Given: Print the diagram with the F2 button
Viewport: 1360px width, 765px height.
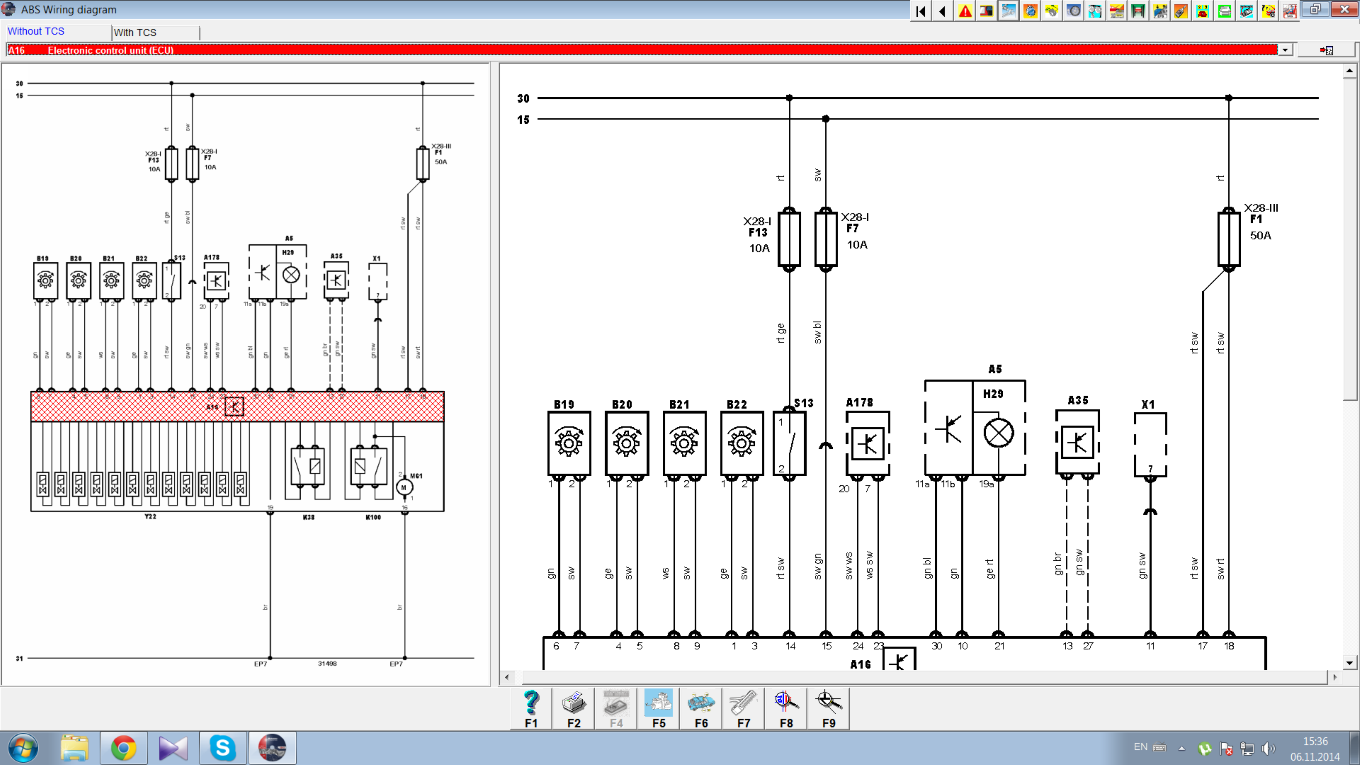Looking at the screenshot, I should 573,709.
